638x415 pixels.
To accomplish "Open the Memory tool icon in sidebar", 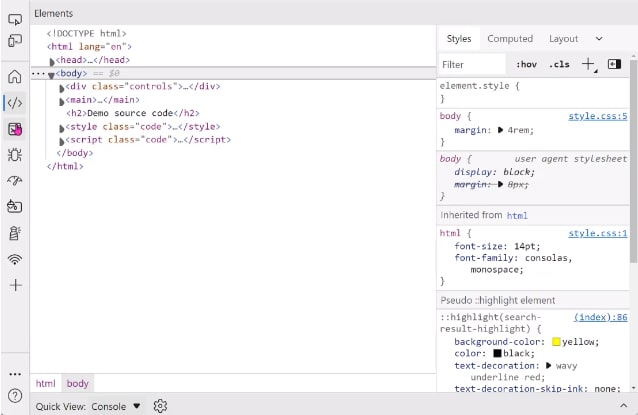I will pos(15,207).
